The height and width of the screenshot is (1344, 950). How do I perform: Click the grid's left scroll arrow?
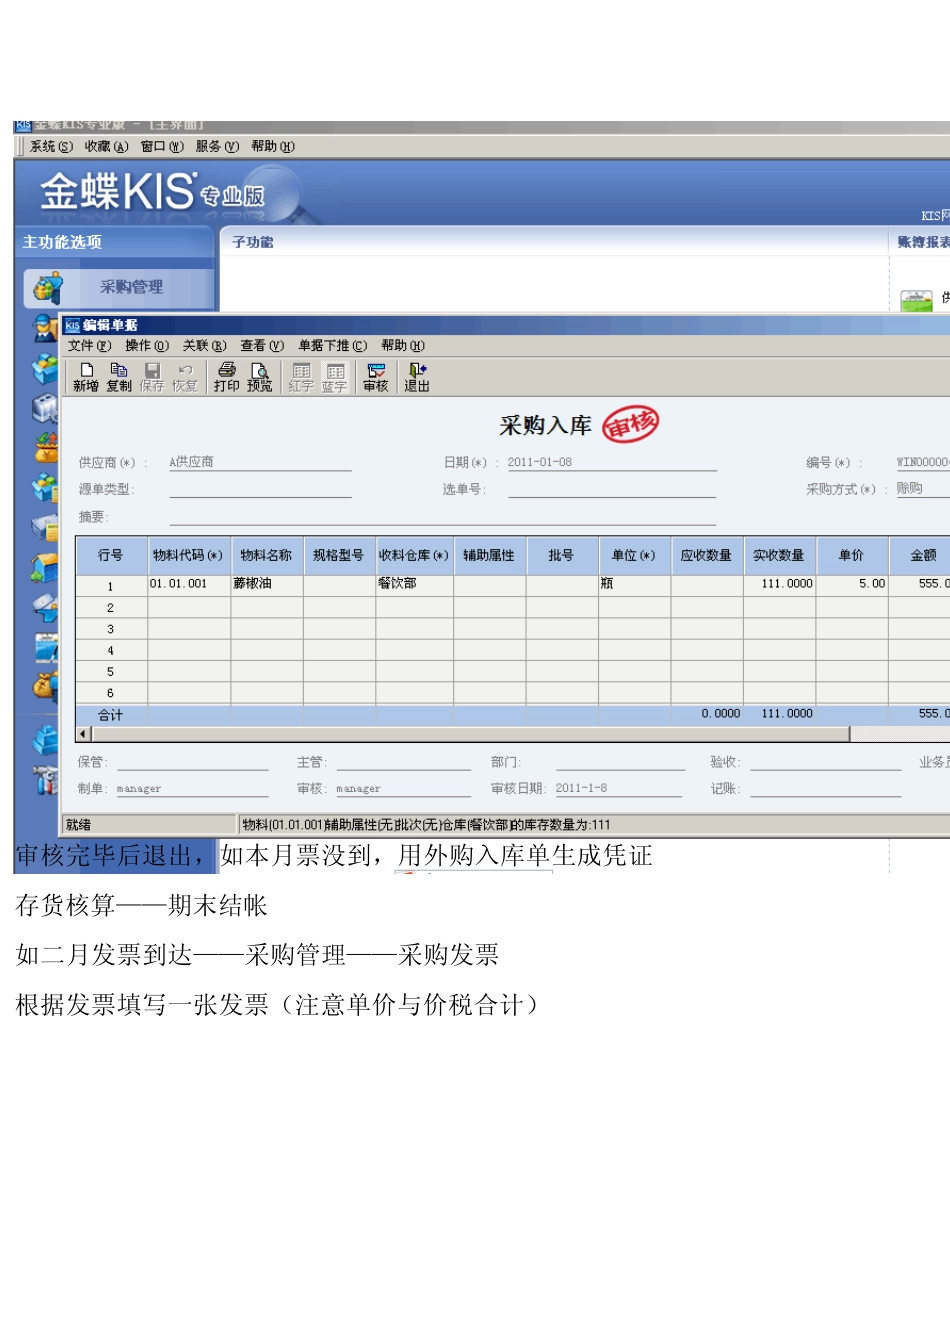coord(83,734)
